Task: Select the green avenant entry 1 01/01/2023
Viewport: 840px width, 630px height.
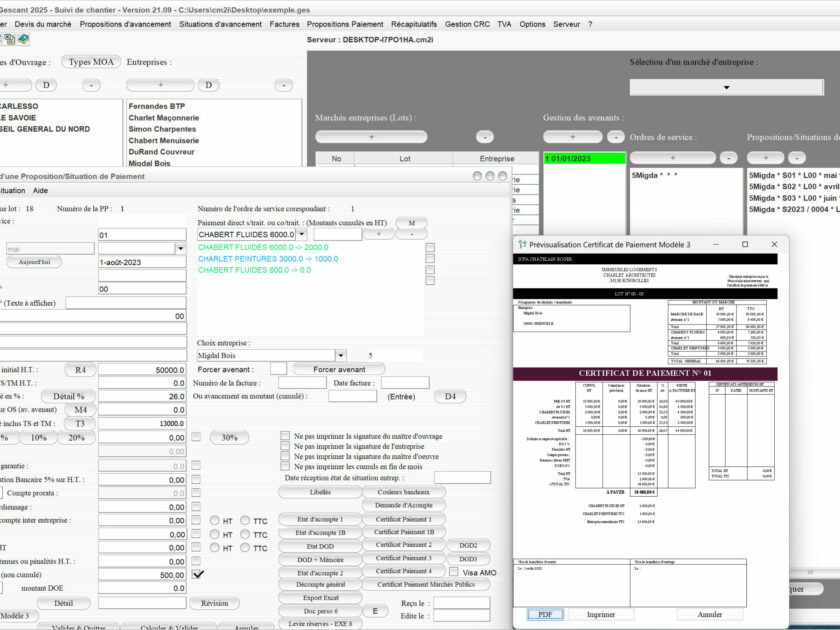Action: click(584, 159)
